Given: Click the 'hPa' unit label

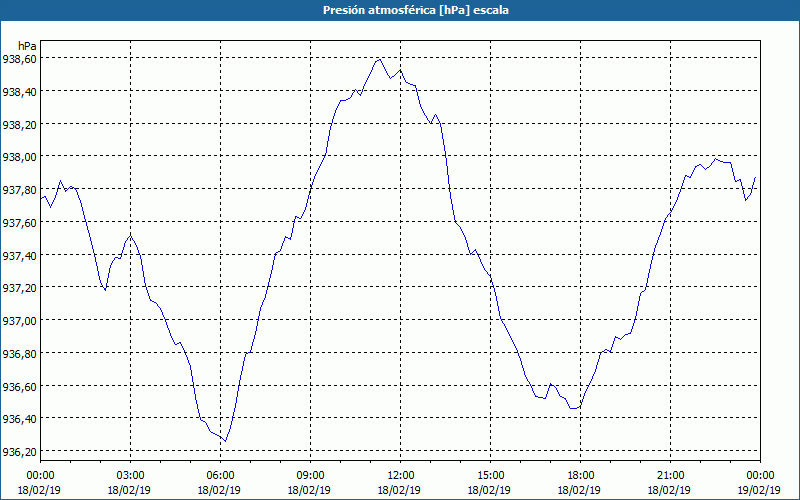Looking at the screenshot, I should click(27, 46).
